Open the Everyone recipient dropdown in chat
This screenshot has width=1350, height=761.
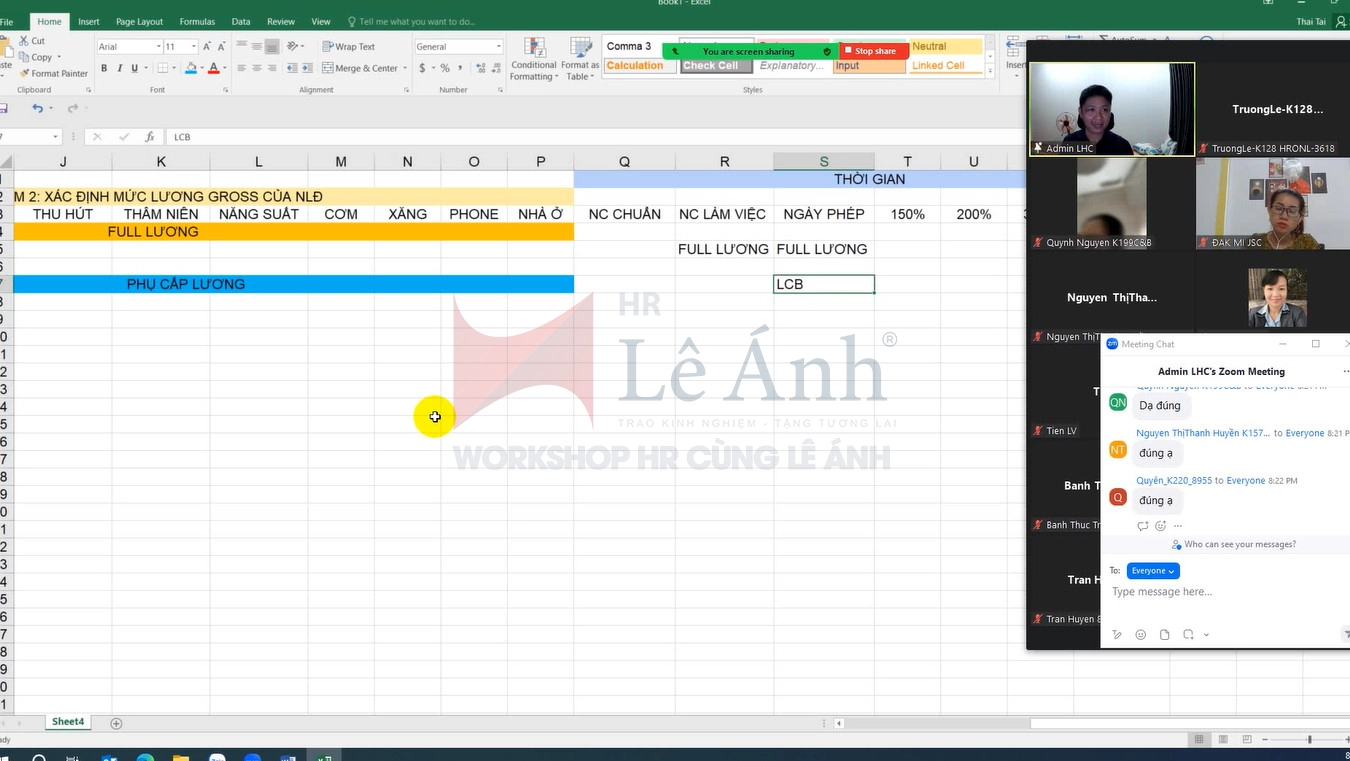click(1153, 571)
